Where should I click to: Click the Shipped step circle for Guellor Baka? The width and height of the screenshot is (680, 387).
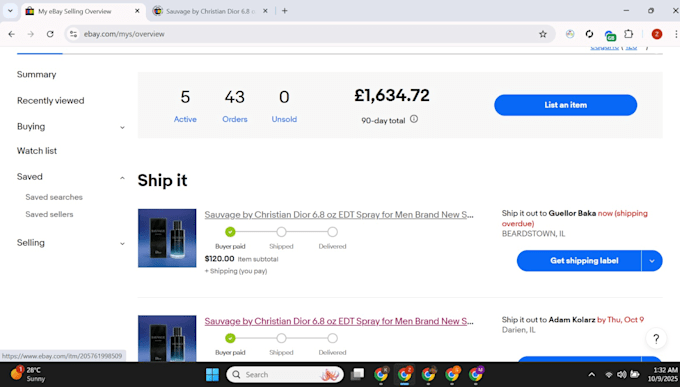coord(281,232)
